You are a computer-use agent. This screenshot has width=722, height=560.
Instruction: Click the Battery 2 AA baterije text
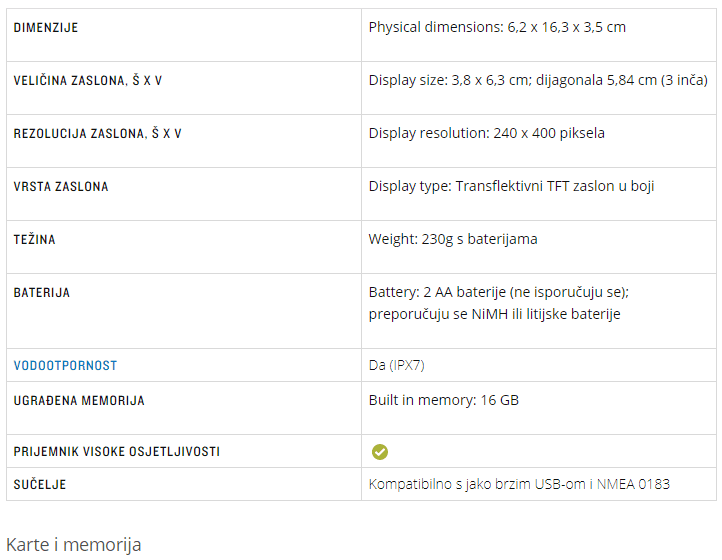(499, 303)
